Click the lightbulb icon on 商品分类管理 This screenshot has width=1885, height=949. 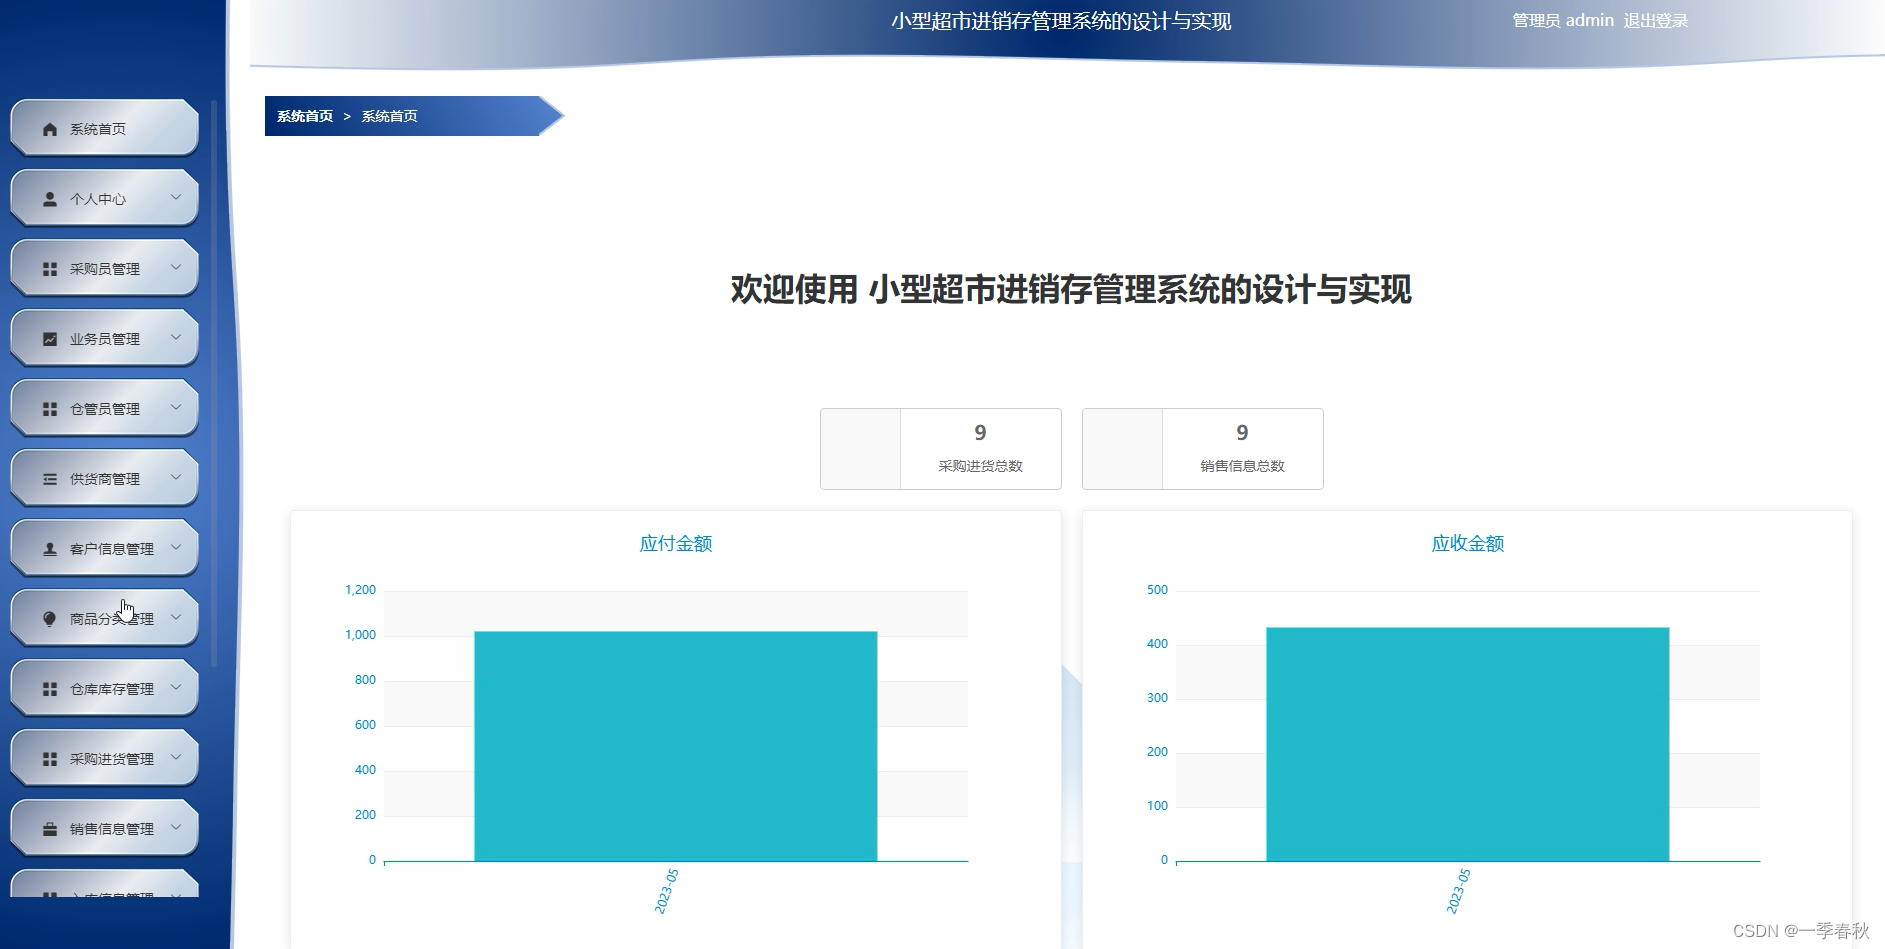[x=47, y=617]
